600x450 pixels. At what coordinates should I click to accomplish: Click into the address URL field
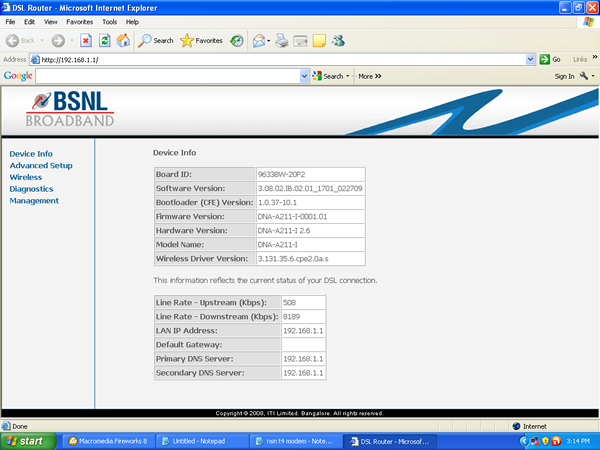(282, 60)
